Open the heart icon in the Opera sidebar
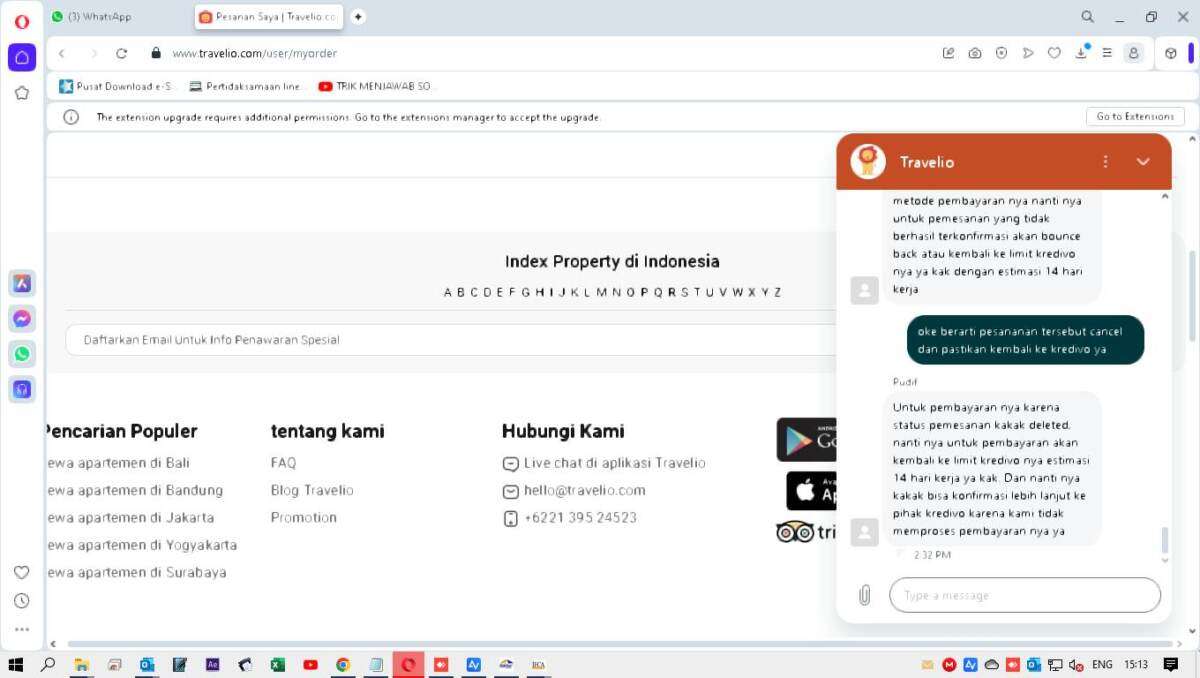 [21, 573]
